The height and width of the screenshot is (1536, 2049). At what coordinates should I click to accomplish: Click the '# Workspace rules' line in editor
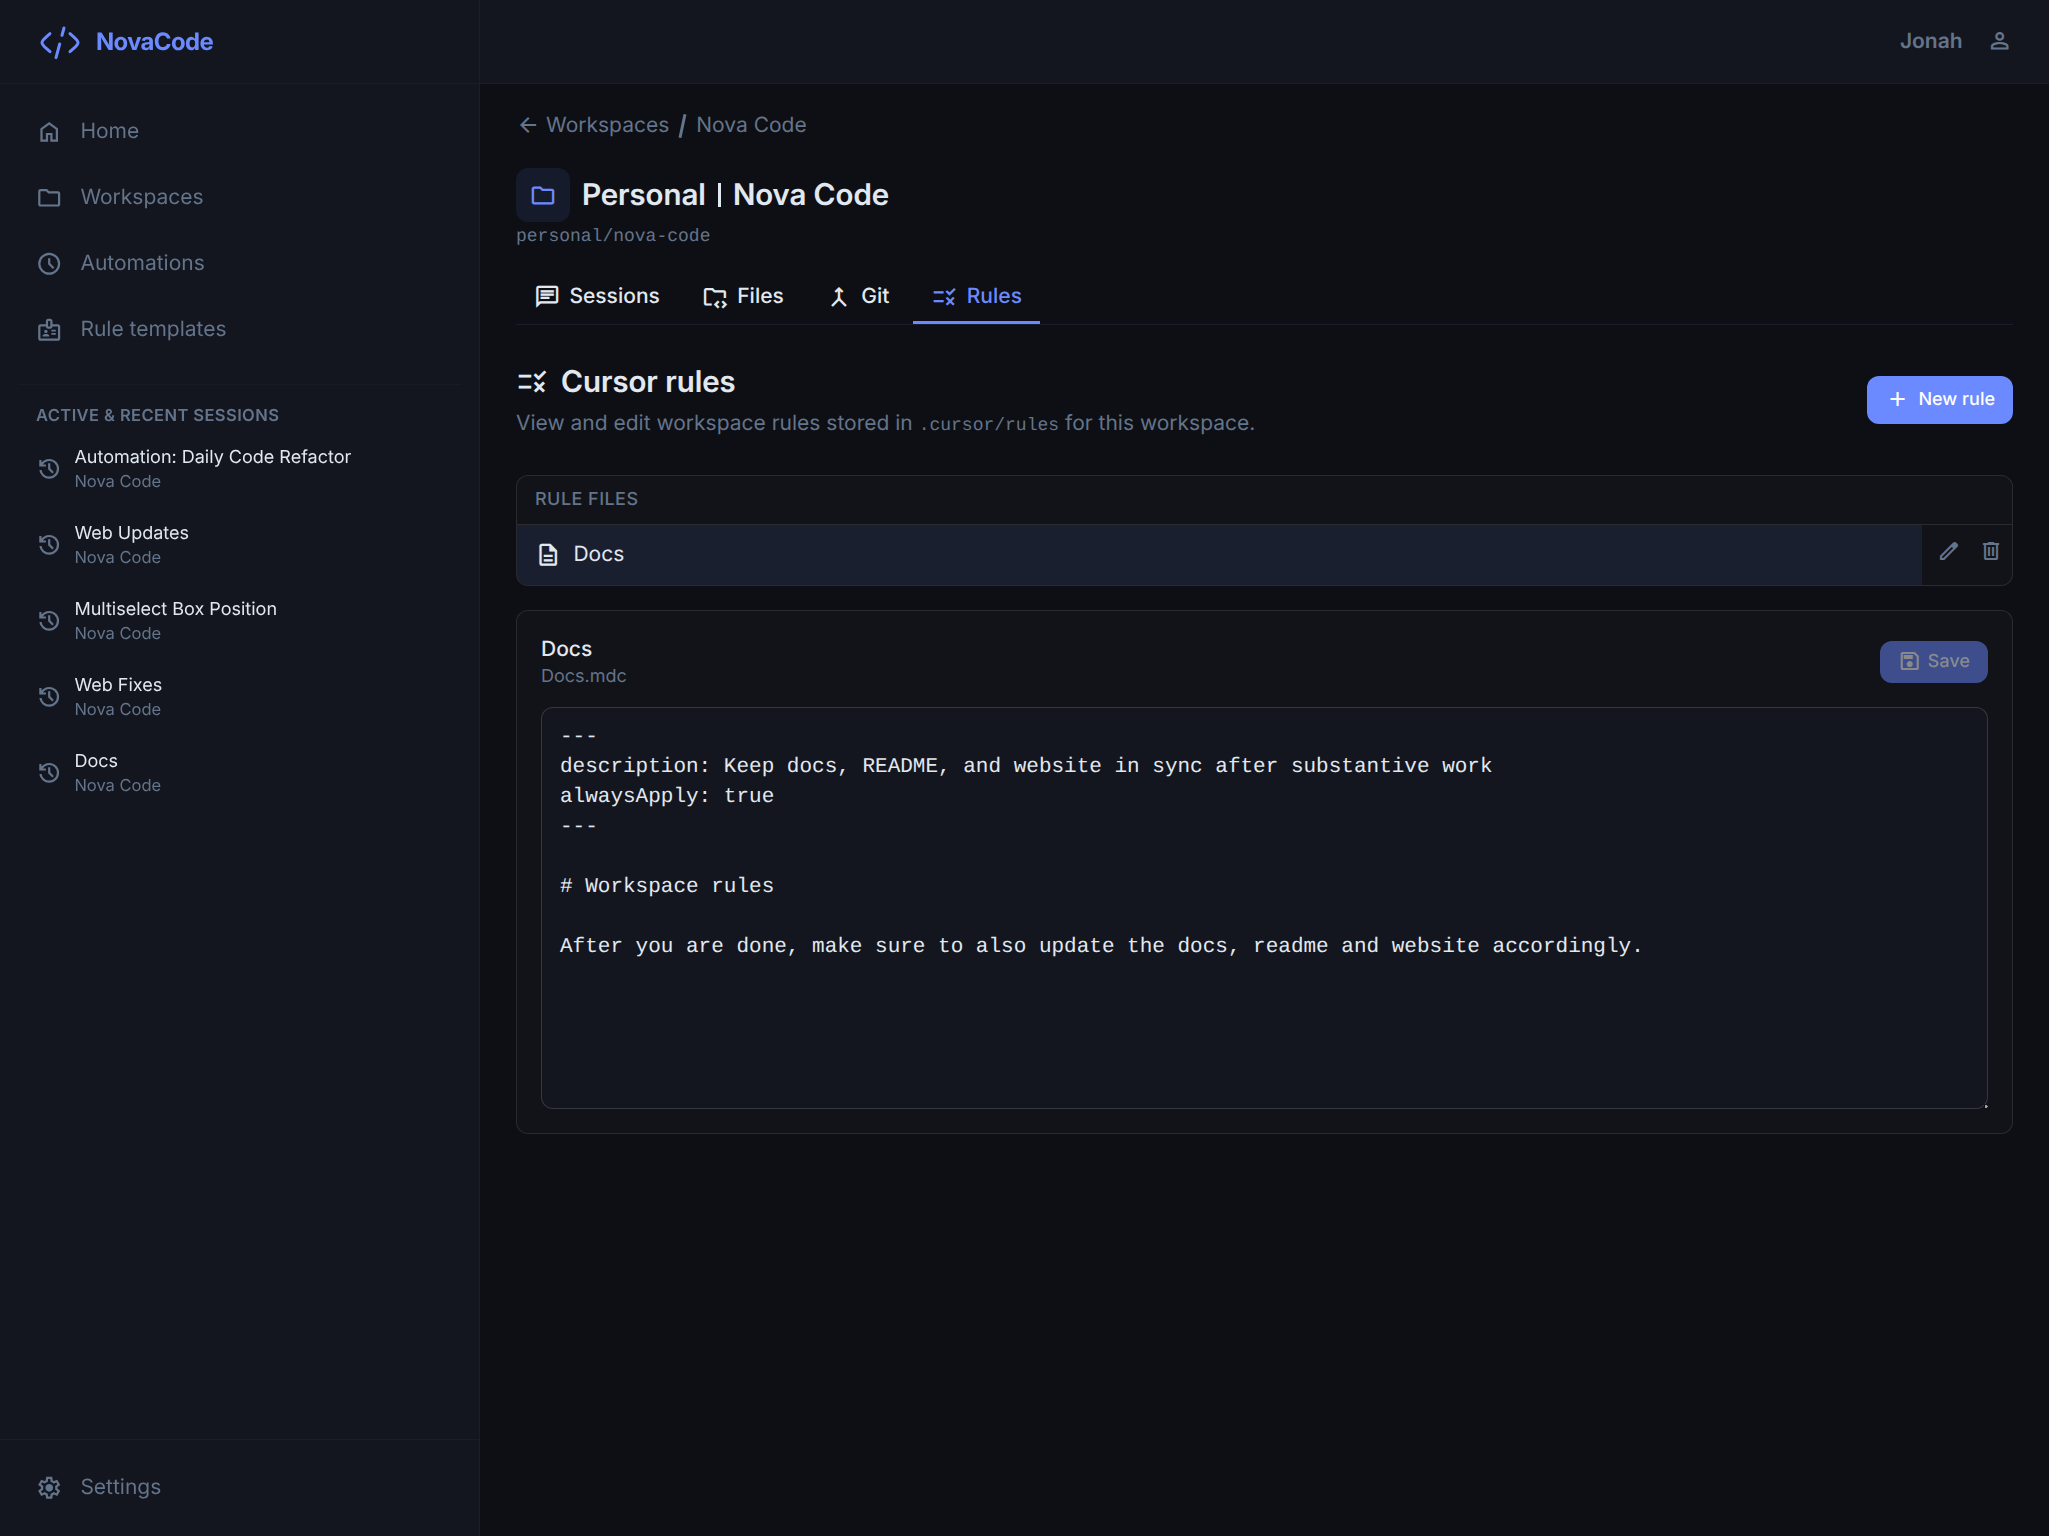coord(667,886)
